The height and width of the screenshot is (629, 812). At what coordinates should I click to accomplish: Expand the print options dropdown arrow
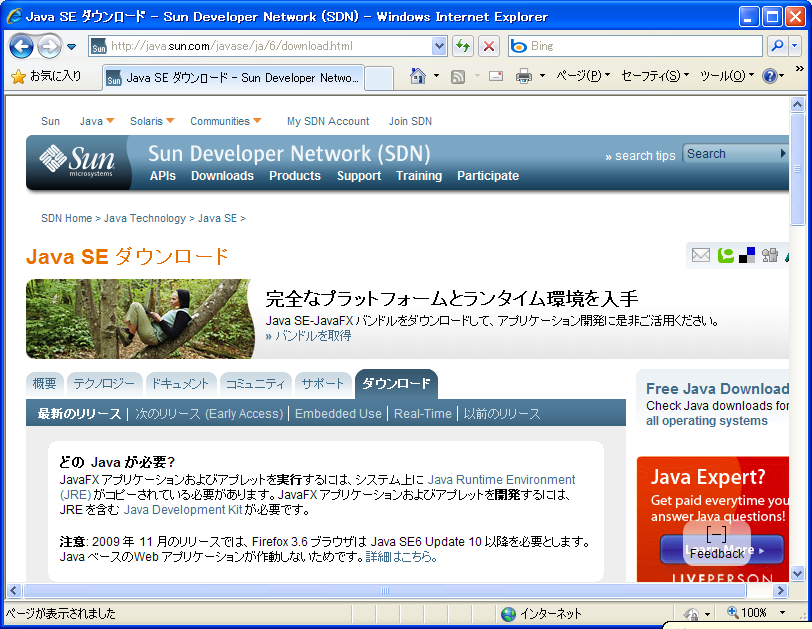(x=542, y=77)
